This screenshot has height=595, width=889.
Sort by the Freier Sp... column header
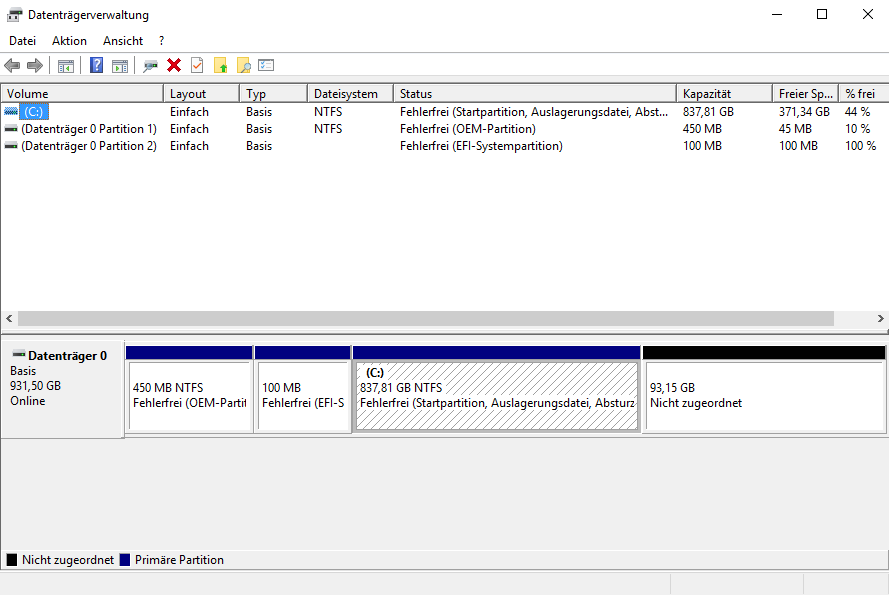[806, 94]
